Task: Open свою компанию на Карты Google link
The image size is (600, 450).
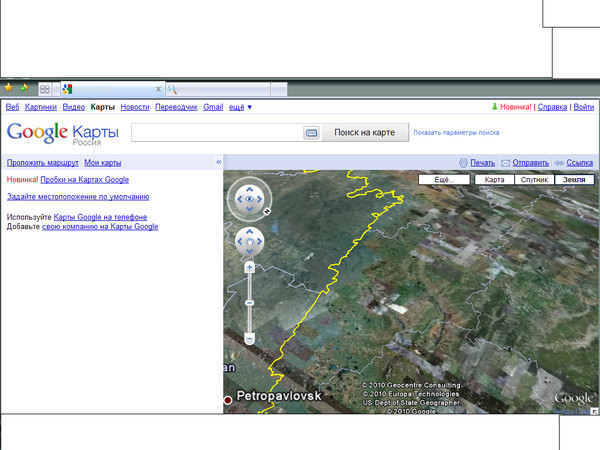Action: pyautogui.click(x=100, y=227)
